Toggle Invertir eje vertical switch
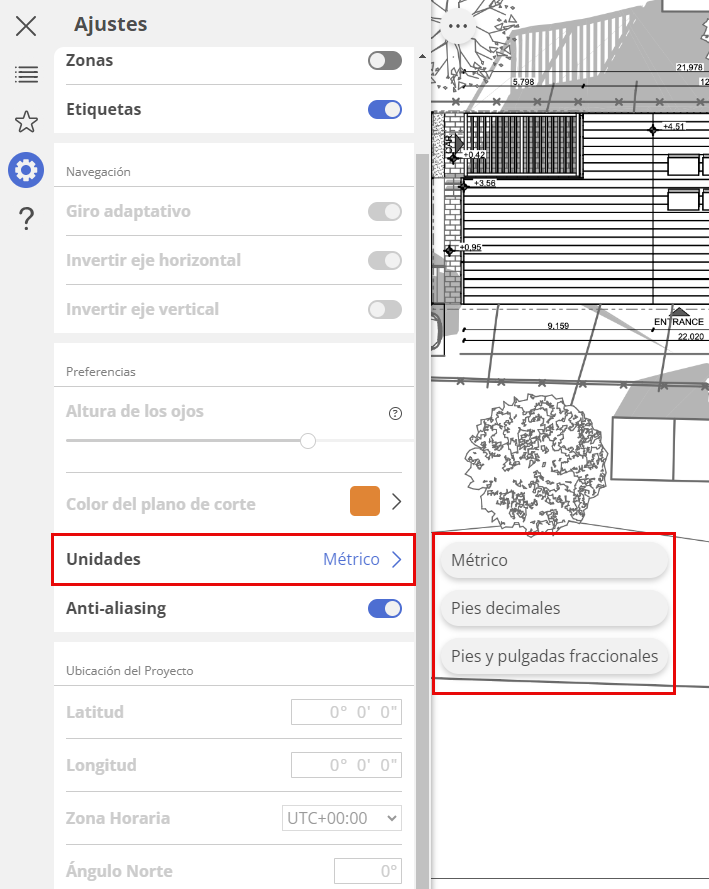This screenshot has width=709, height=889. point(385,310)
